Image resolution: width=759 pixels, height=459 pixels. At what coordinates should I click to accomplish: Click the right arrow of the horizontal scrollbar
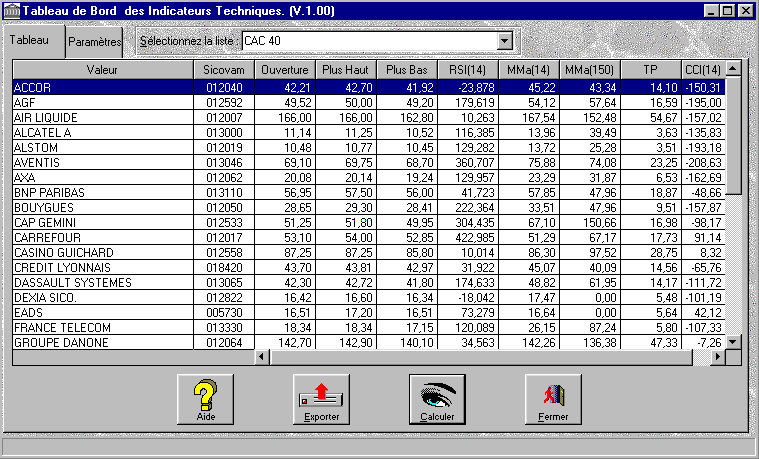tap(718, 357)
